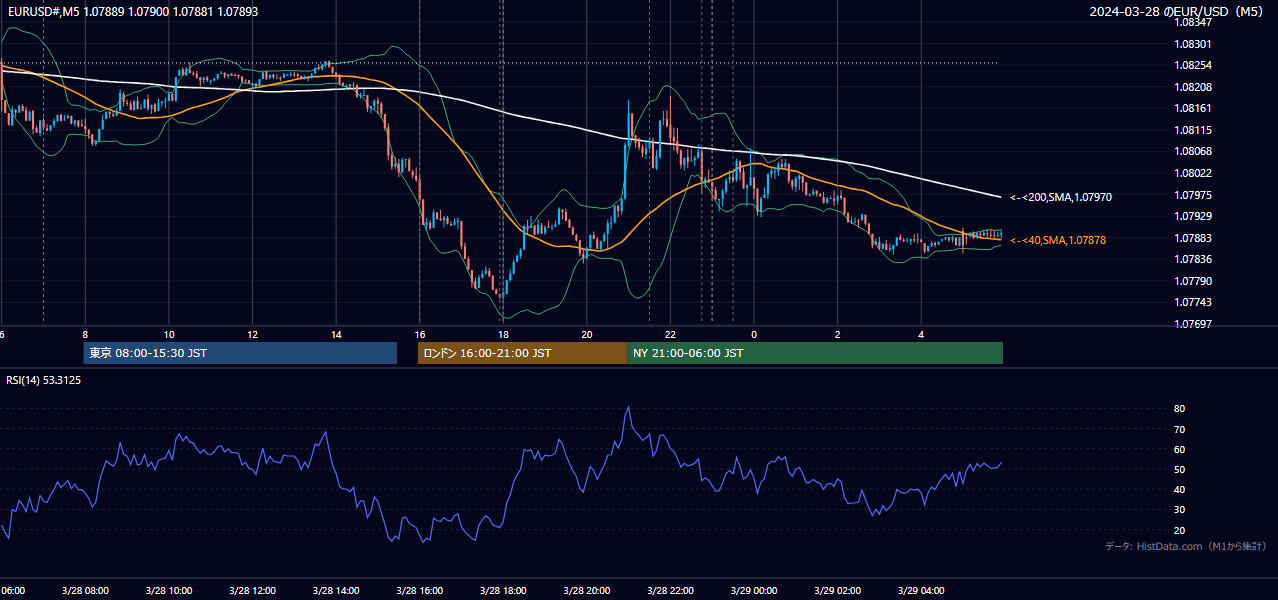Click time axis label 3/29 02:00
This screenshot has width=1278, height=600.
pos(837,590)
